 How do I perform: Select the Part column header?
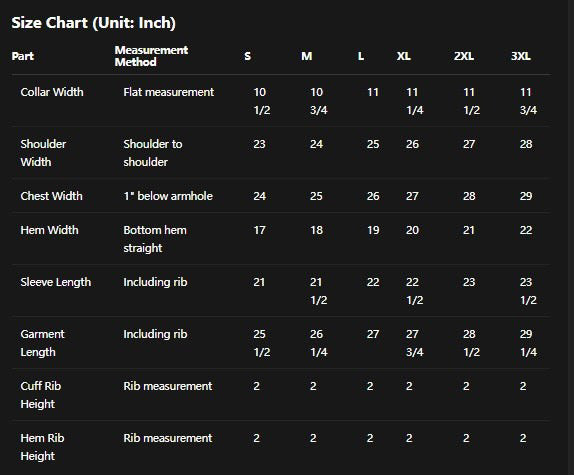(23, 56)
